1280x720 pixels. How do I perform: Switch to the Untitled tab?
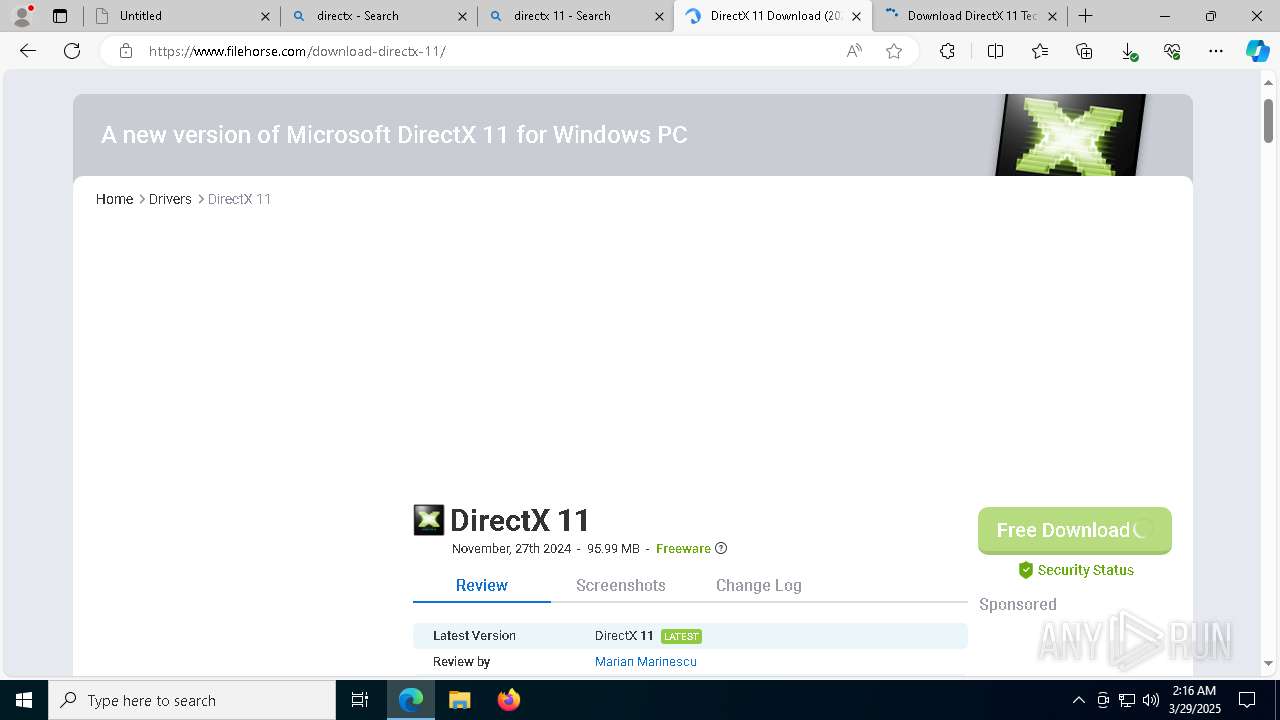pos(180,16)
